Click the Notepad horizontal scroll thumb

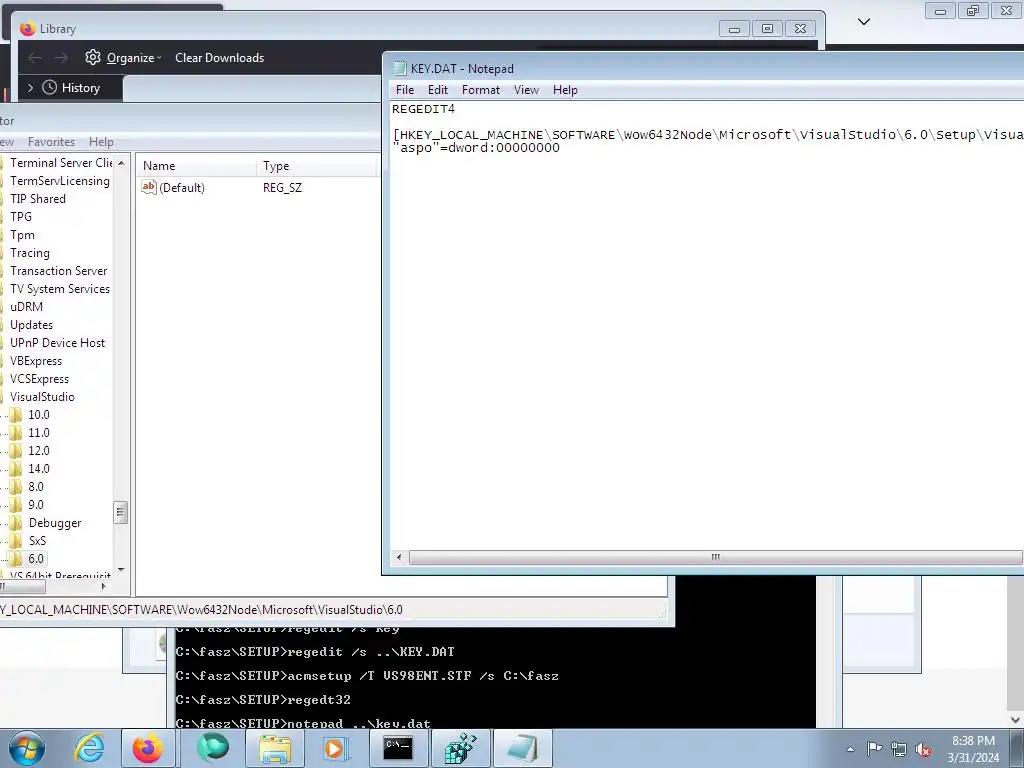715,557
